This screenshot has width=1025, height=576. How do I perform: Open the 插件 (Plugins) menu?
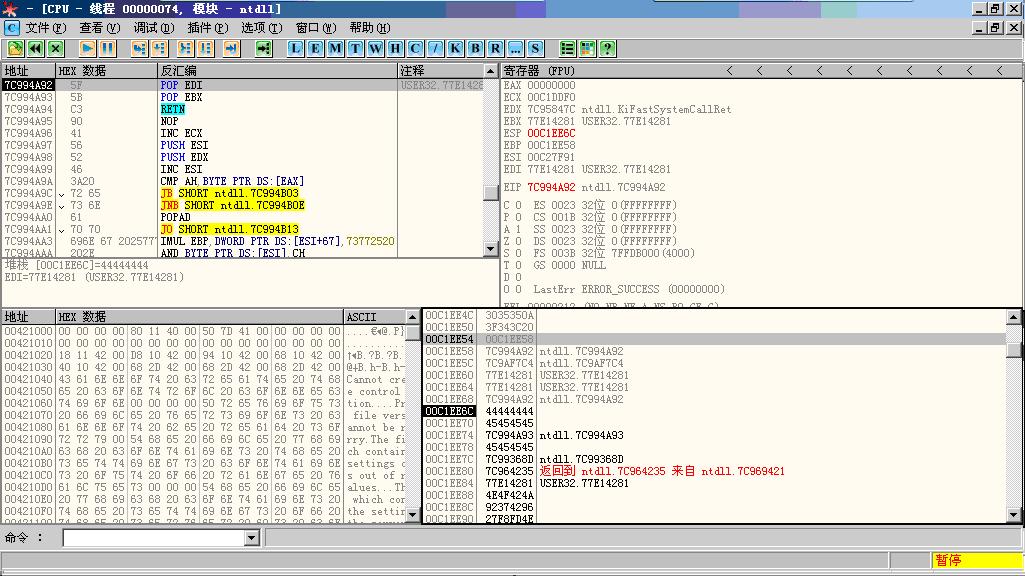click(x=206, y=28)
